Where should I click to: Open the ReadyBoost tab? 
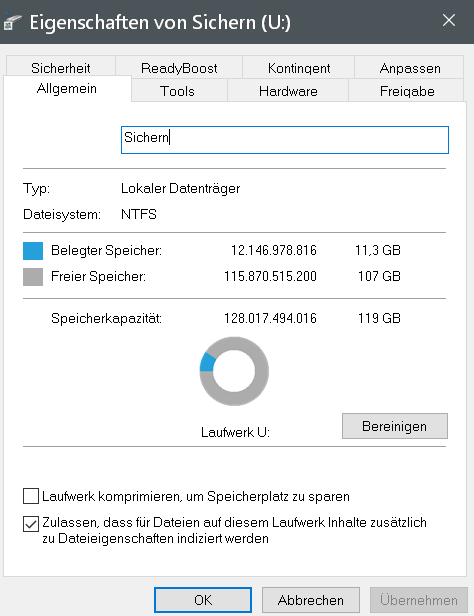point(179,68)
